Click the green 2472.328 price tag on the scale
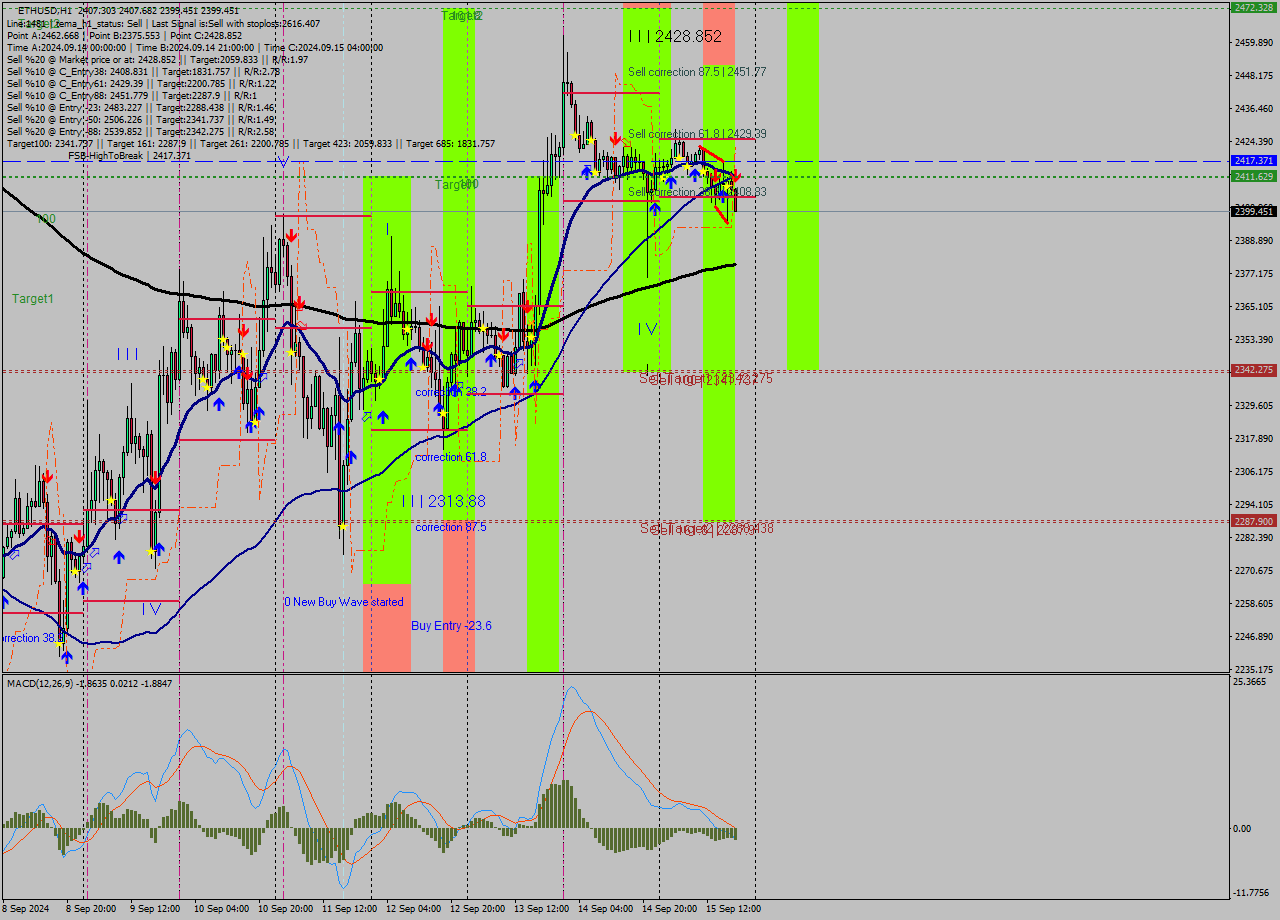Image resolution: width=1280 pixels, height=920 pixels. point(1251,7)
